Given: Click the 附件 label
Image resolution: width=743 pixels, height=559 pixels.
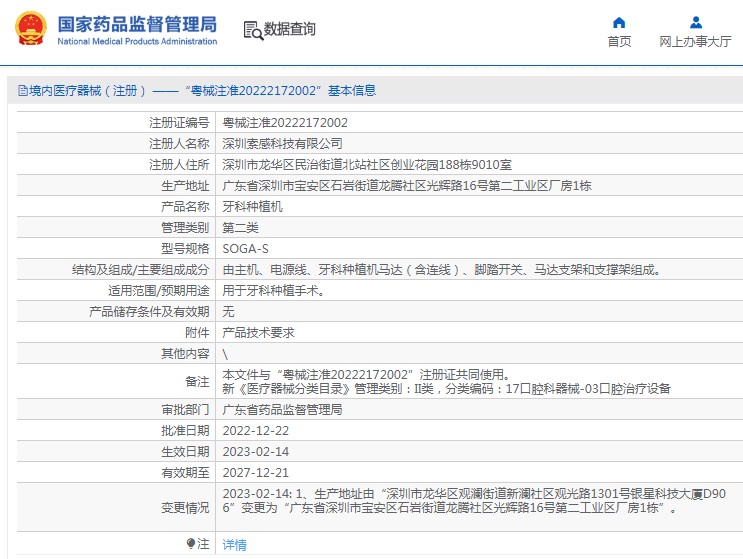Looking at the screenshot, I should tap(197, 333).
